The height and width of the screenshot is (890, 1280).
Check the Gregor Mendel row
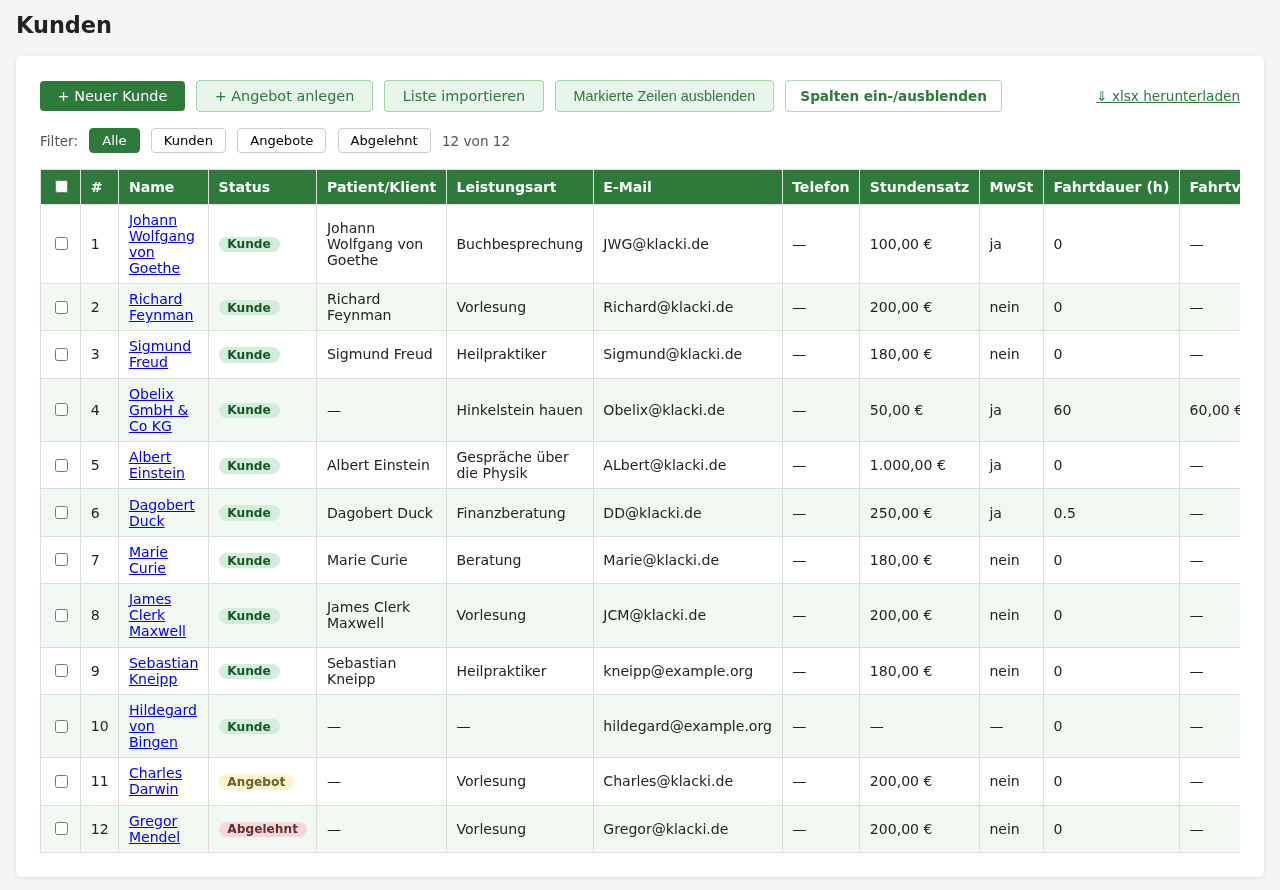point(61,829)
